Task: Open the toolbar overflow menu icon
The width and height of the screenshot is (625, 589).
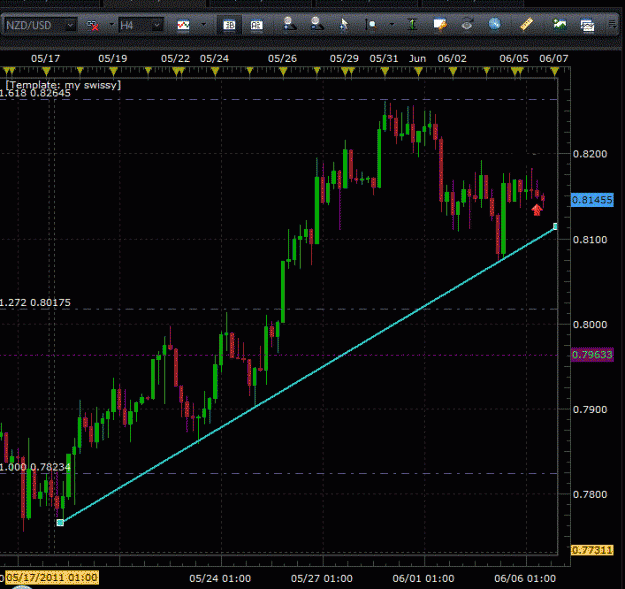Action: pos(612,25)
